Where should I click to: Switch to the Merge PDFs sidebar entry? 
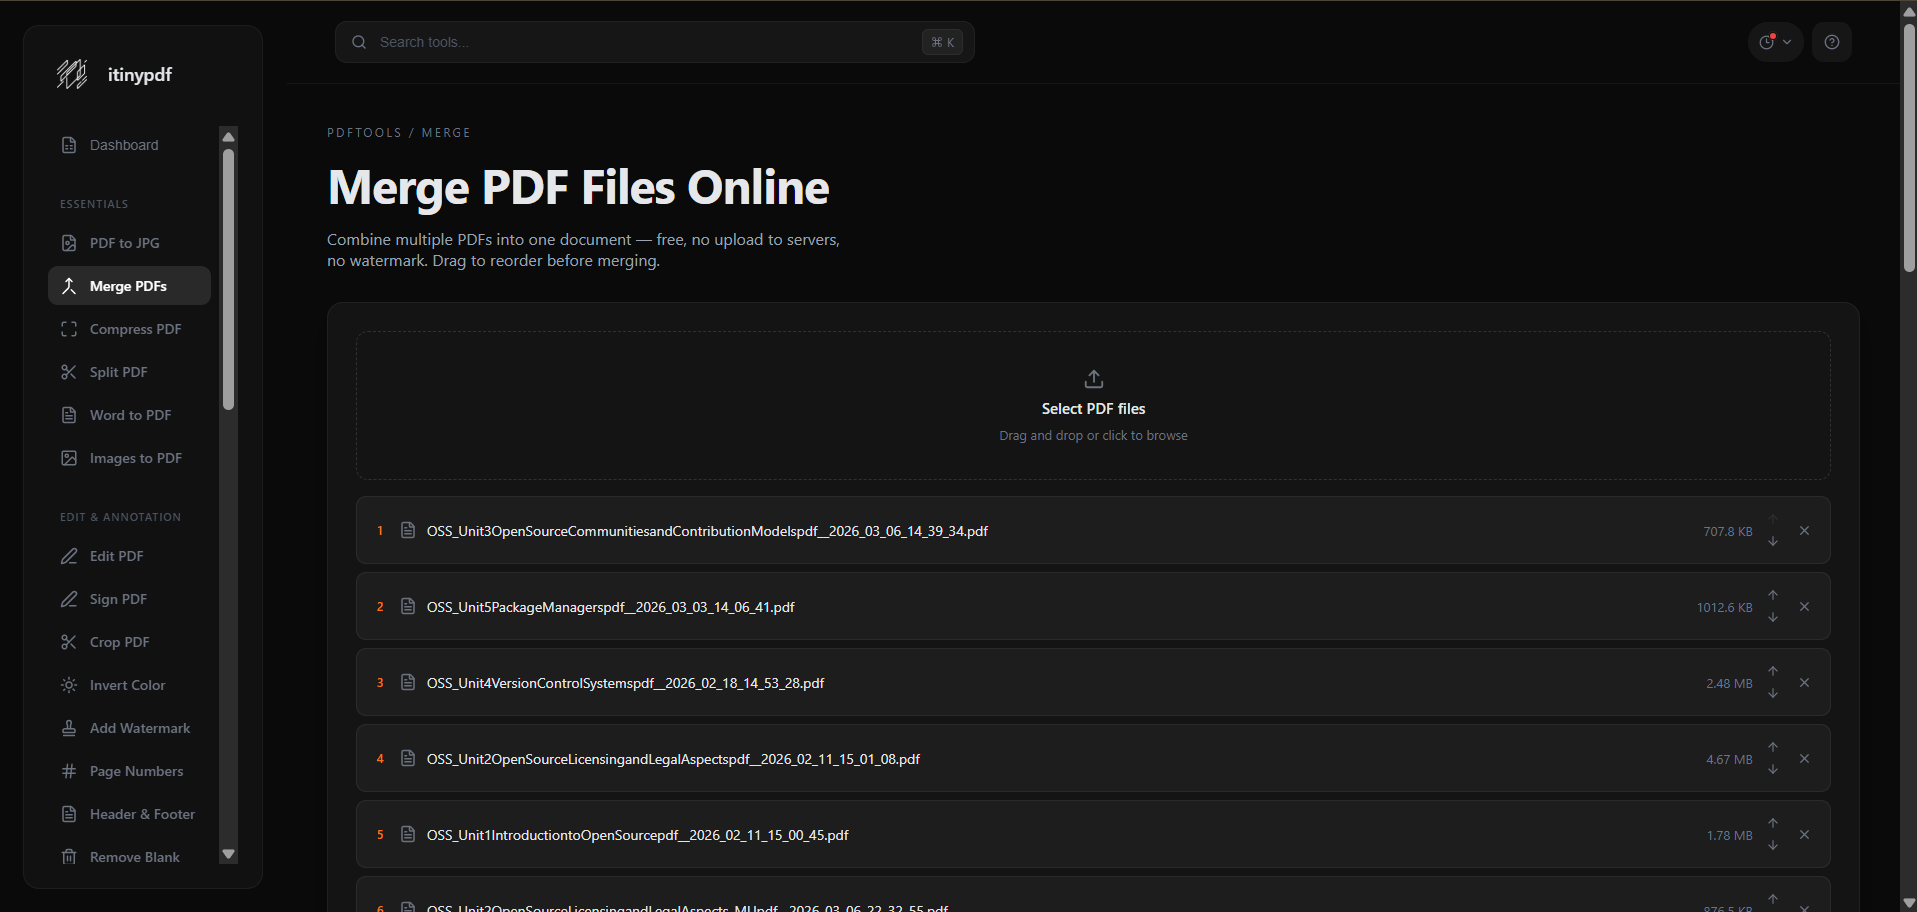128,285
